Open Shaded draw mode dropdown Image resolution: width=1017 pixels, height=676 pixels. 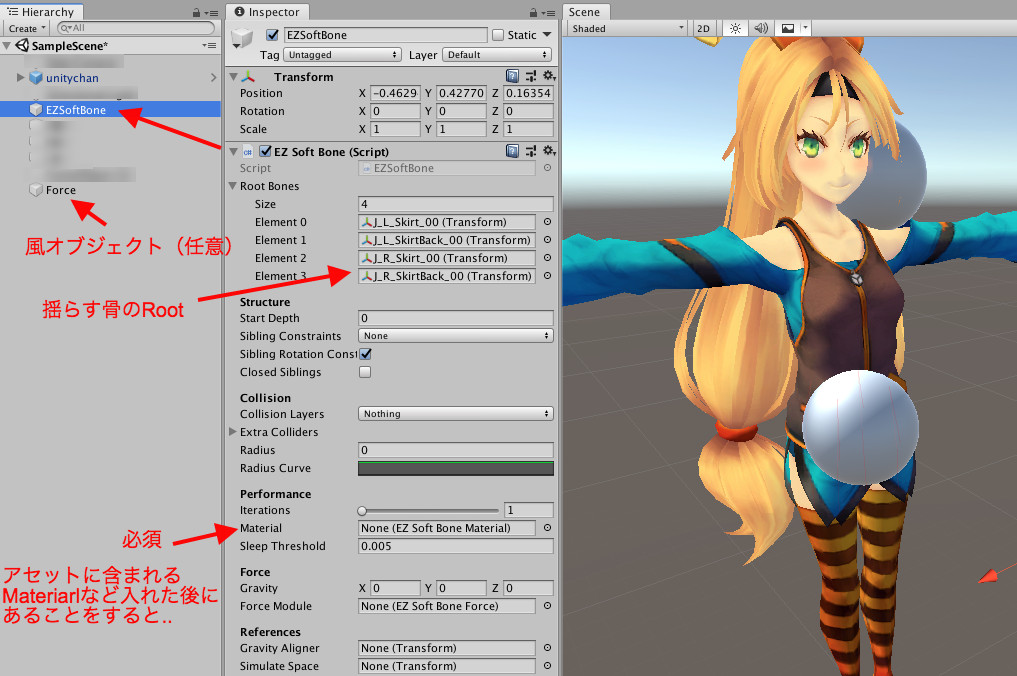pos(627,29)
